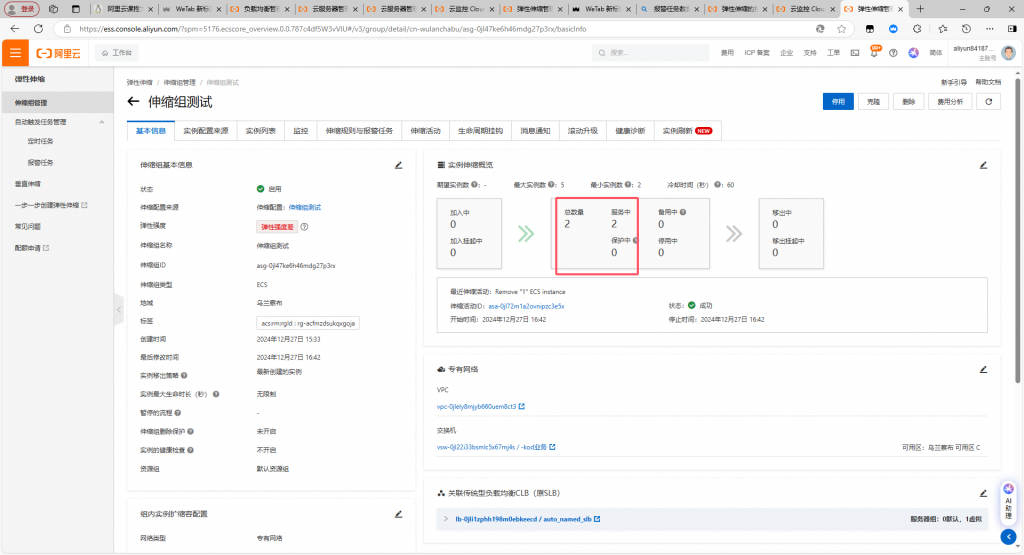The width and height of the screenshot is (1024, 555).
Task: Open the AI 助理 floating assistant
Action: pos(1009,501)
